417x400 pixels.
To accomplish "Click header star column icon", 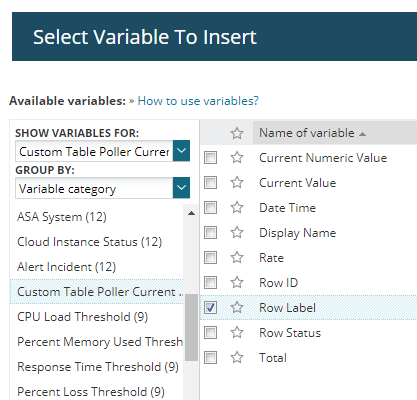I will 237,133.
